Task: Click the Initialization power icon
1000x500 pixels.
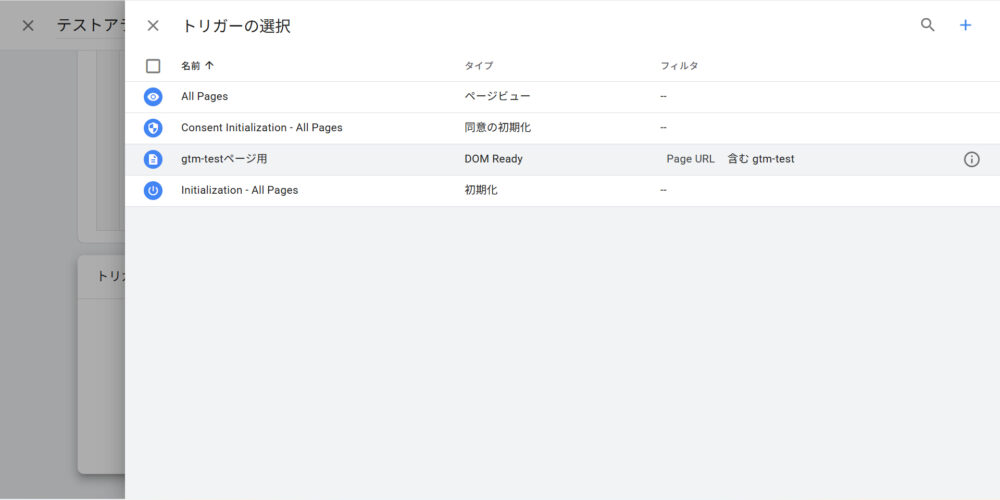Action: click(x=153, y=190)
